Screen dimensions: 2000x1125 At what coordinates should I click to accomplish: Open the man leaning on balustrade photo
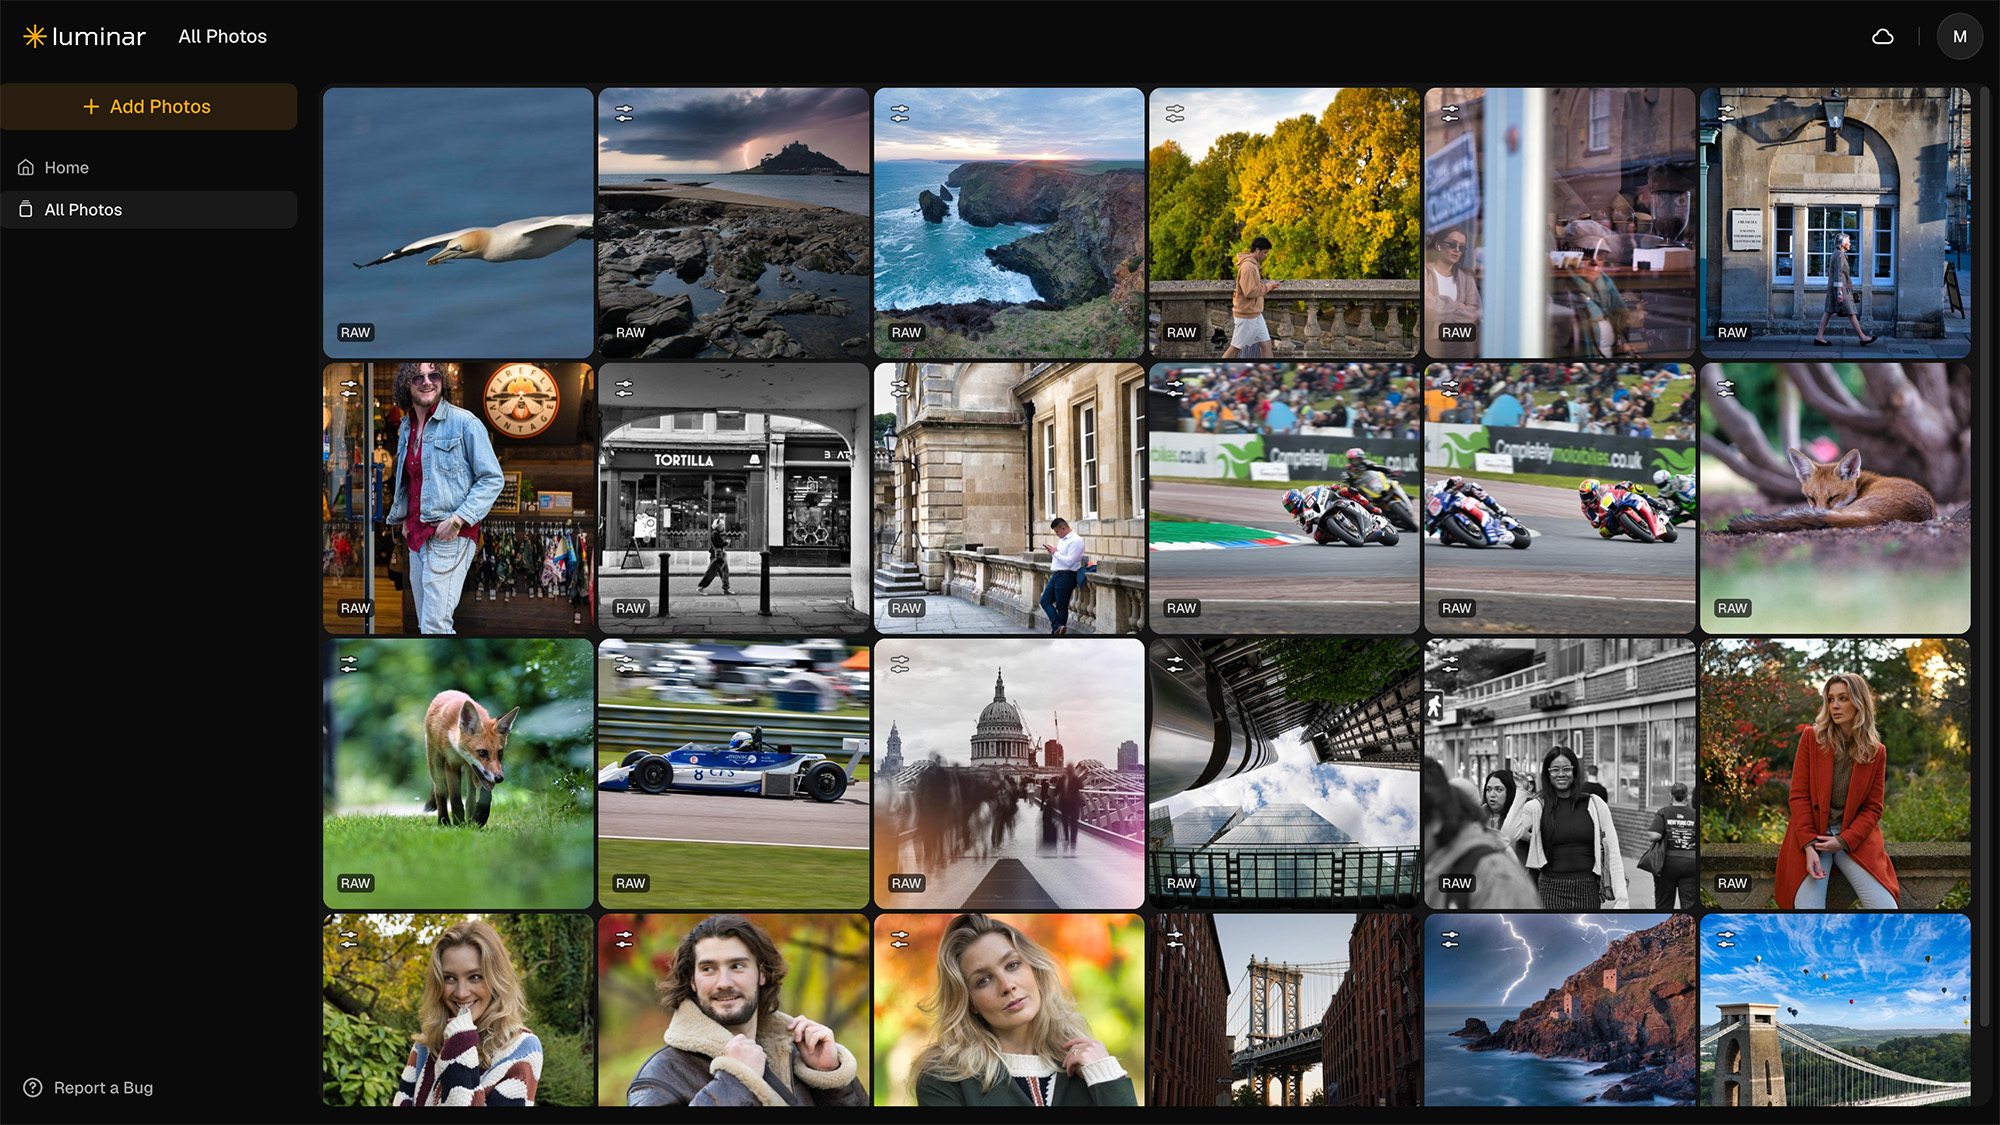click(1009, 498)
